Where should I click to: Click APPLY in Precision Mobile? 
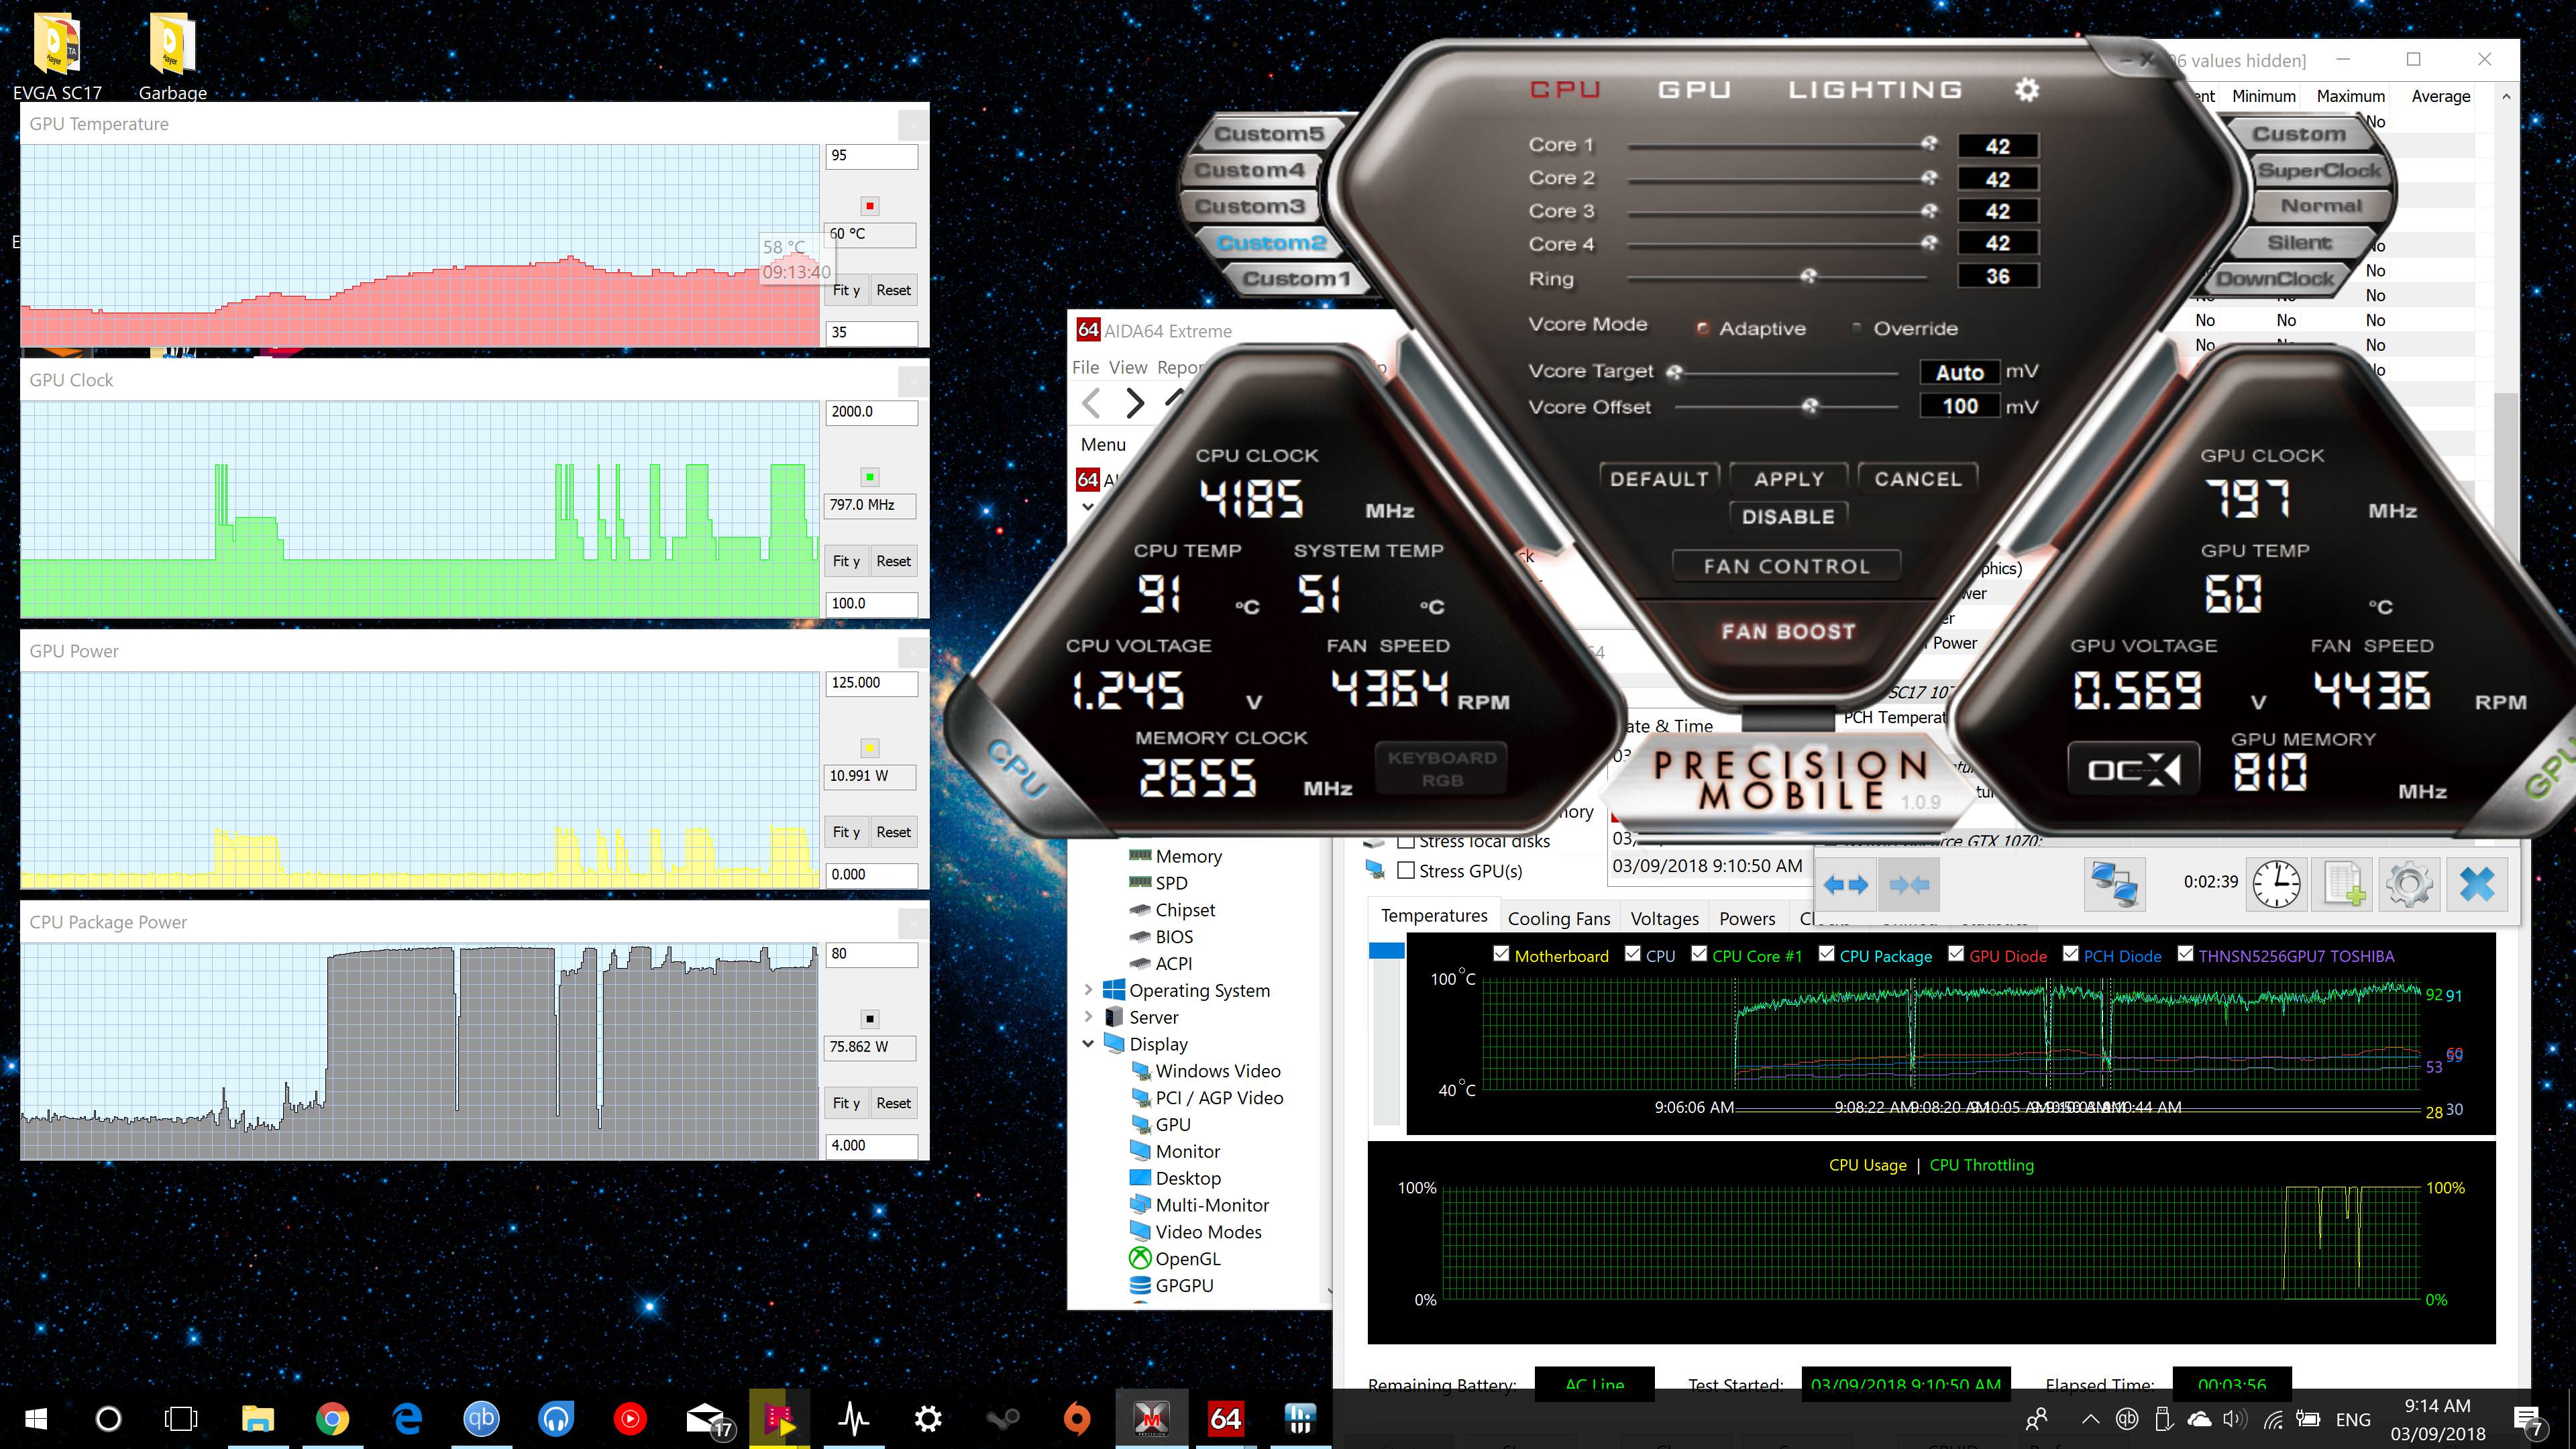tap(1789, 479)
